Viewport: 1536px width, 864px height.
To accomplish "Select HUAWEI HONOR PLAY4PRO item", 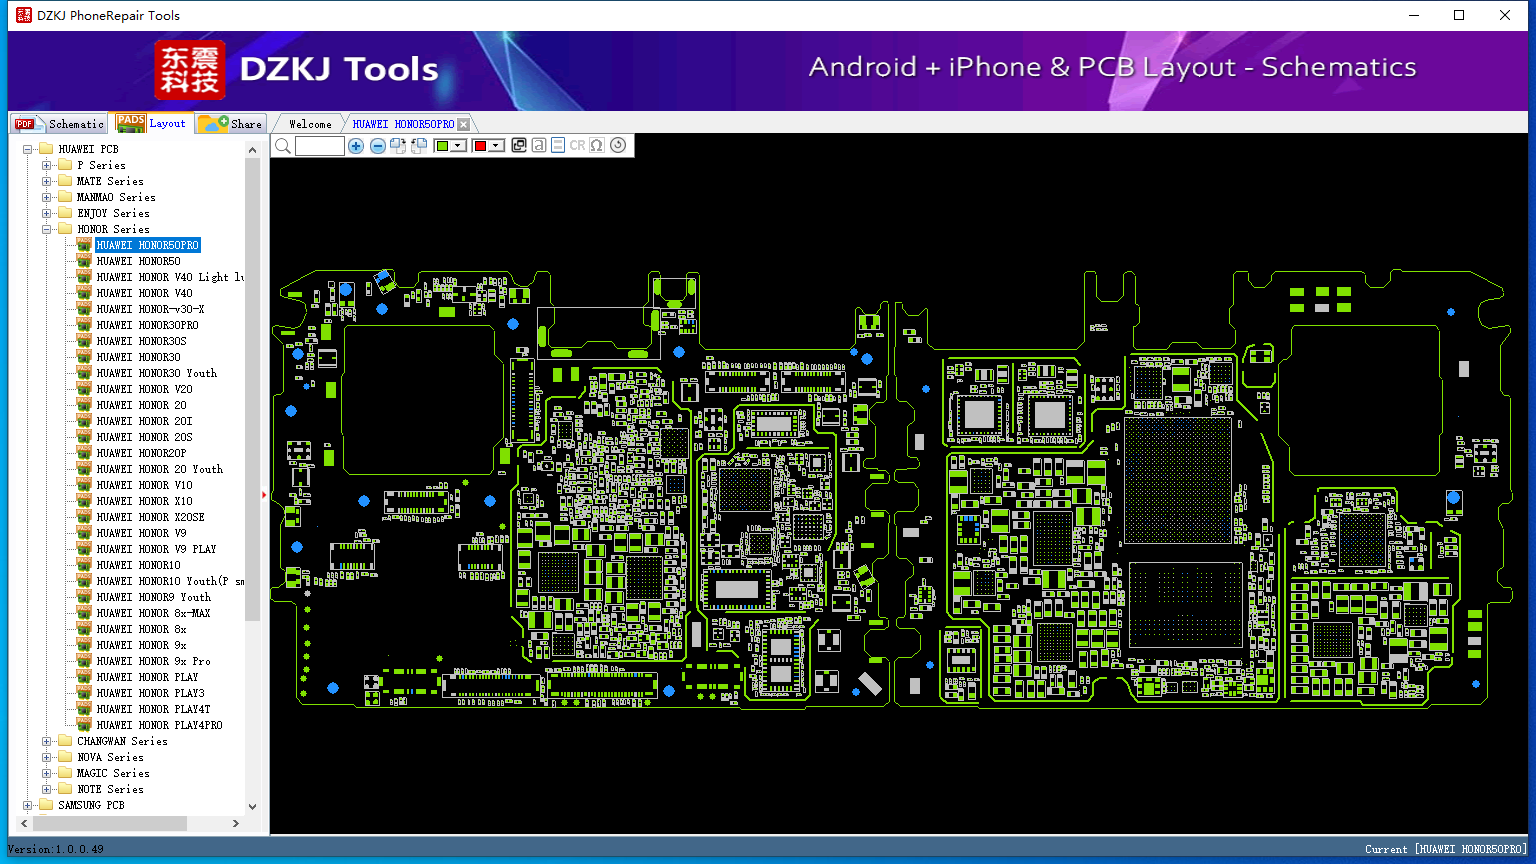I will (x=159, y=725).
